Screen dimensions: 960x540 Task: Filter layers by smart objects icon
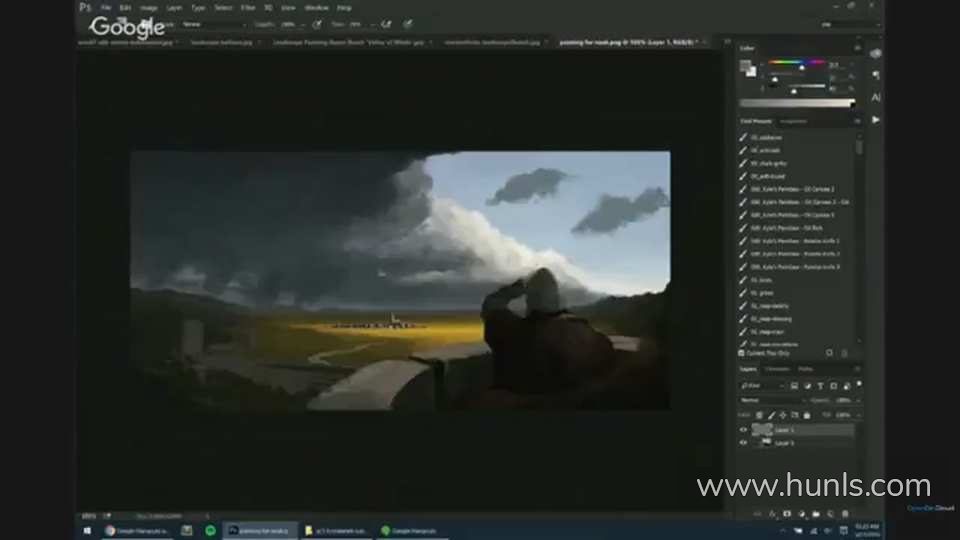pyautogui.click(x=847, y=386)
